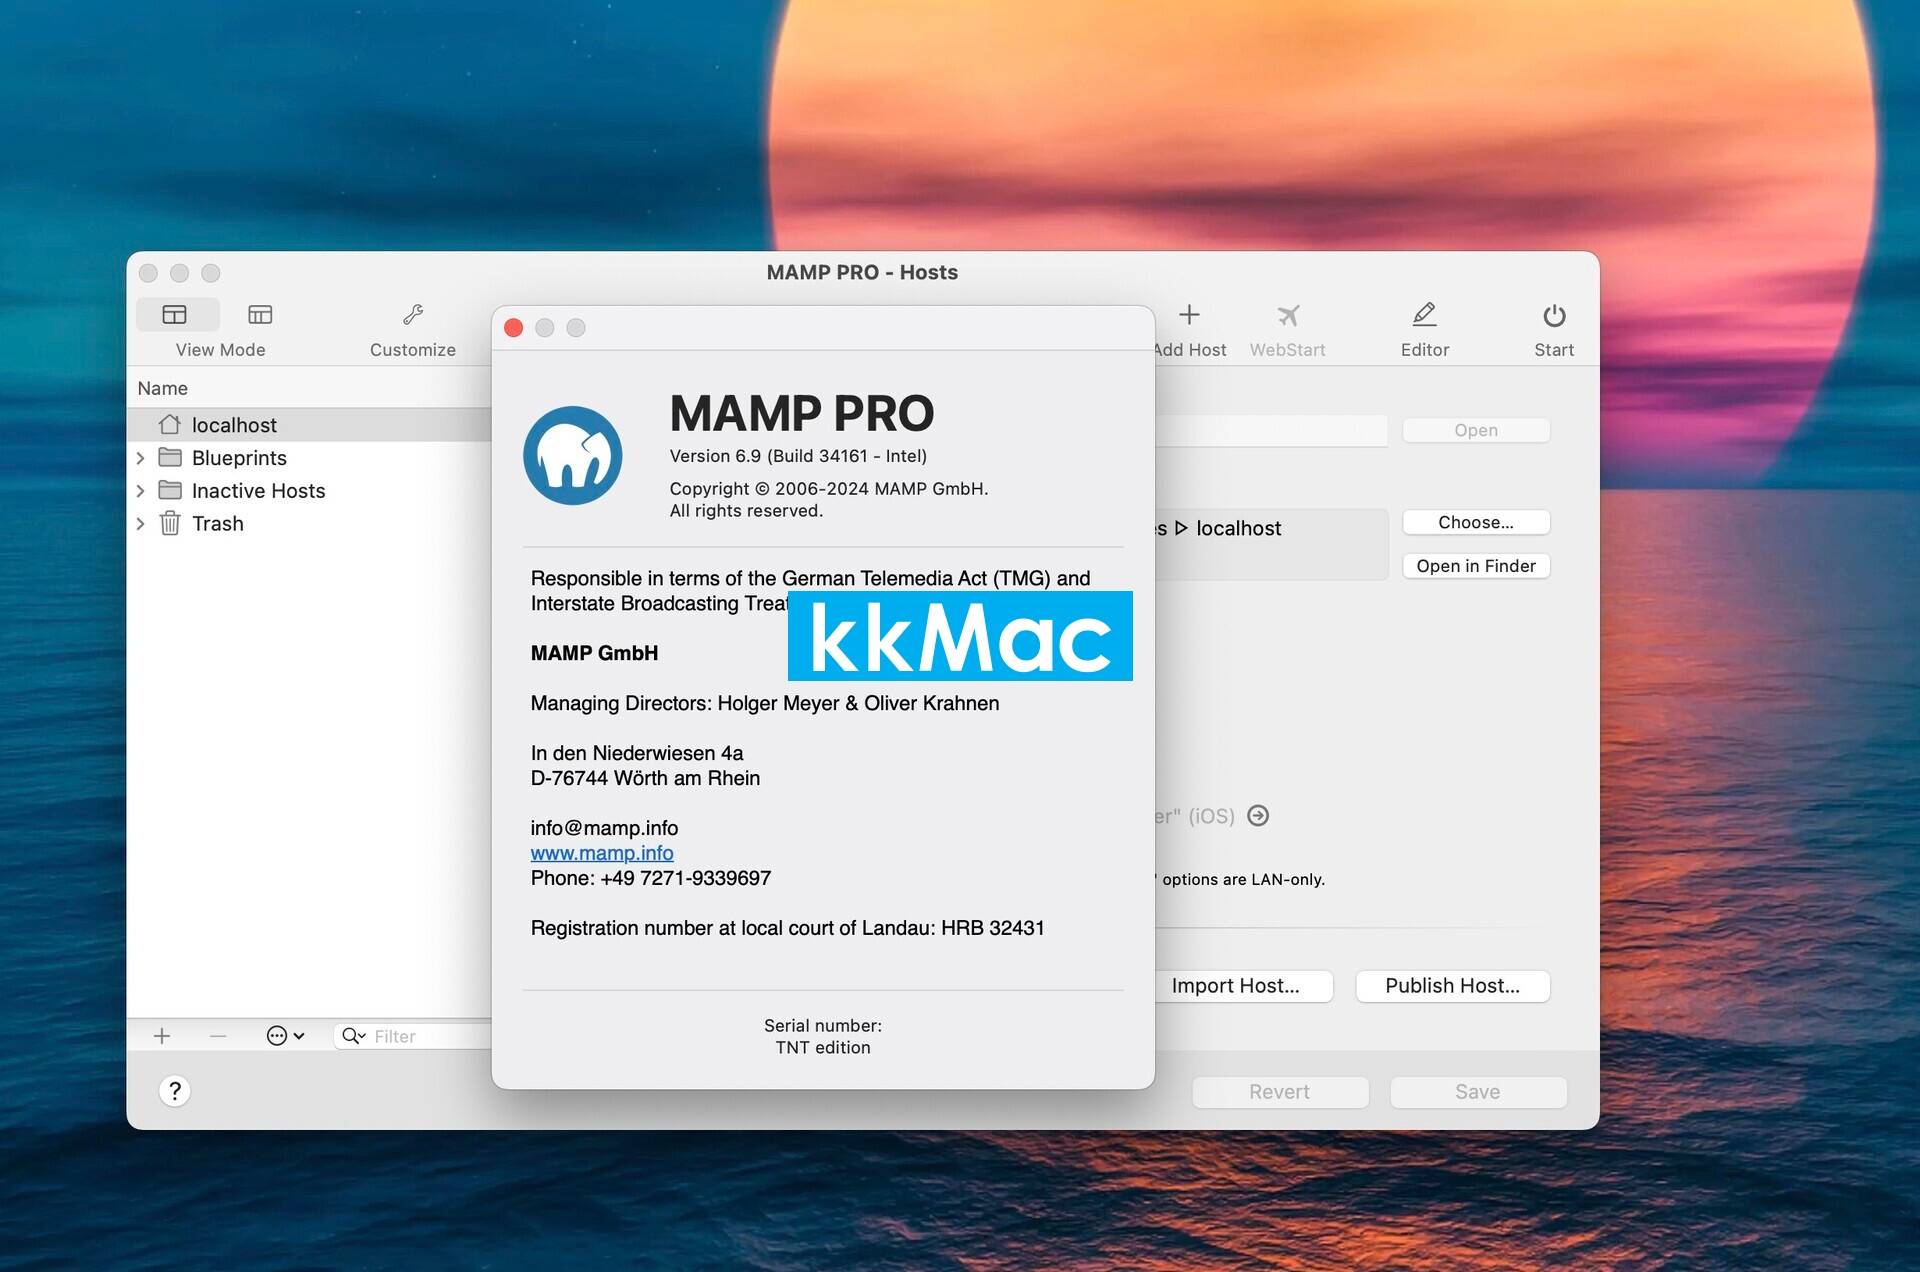Click the Publish Host... button
Screen dimensions: 1920x1272
1453,986
